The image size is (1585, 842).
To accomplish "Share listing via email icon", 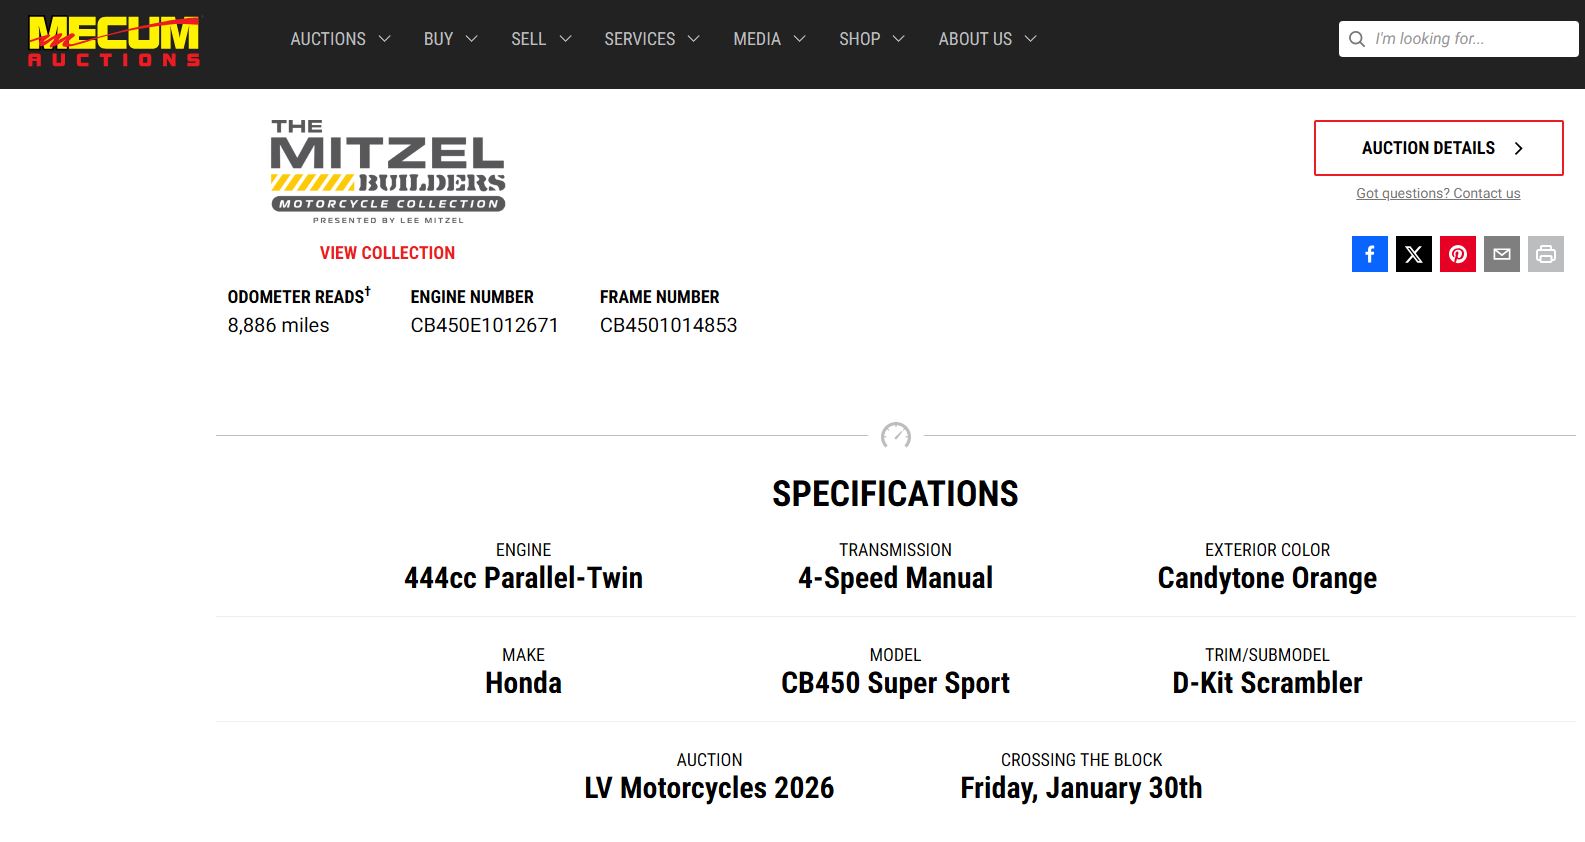I will pos(1501,254).
